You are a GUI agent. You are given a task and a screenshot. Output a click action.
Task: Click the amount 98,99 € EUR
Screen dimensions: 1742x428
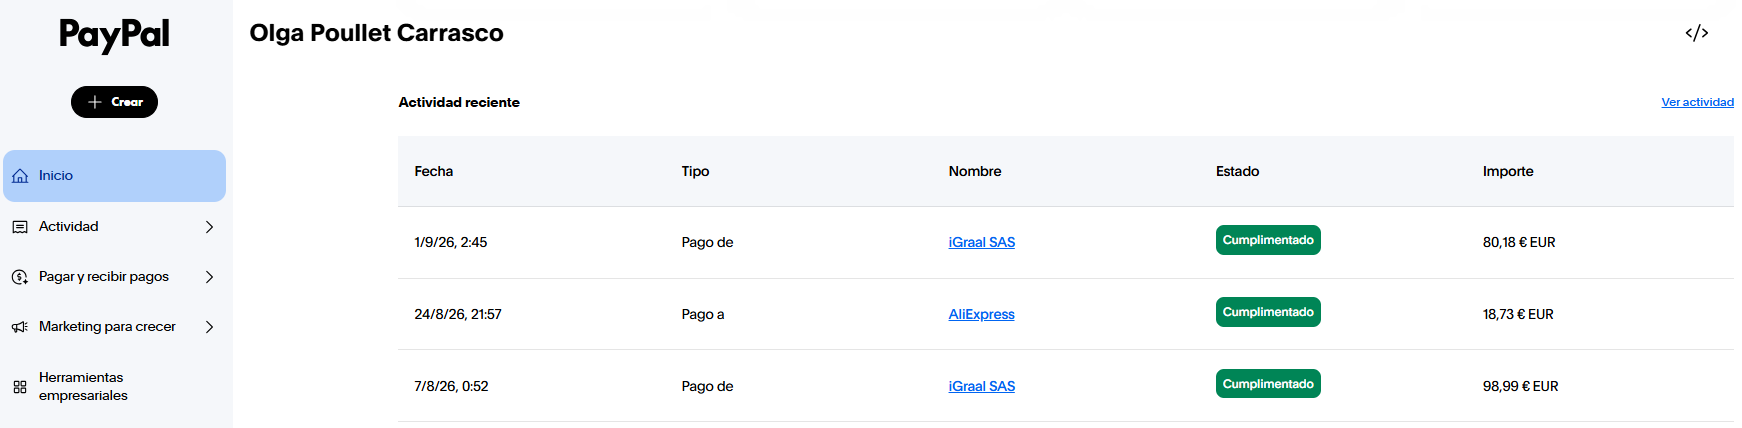(1520, 386)
